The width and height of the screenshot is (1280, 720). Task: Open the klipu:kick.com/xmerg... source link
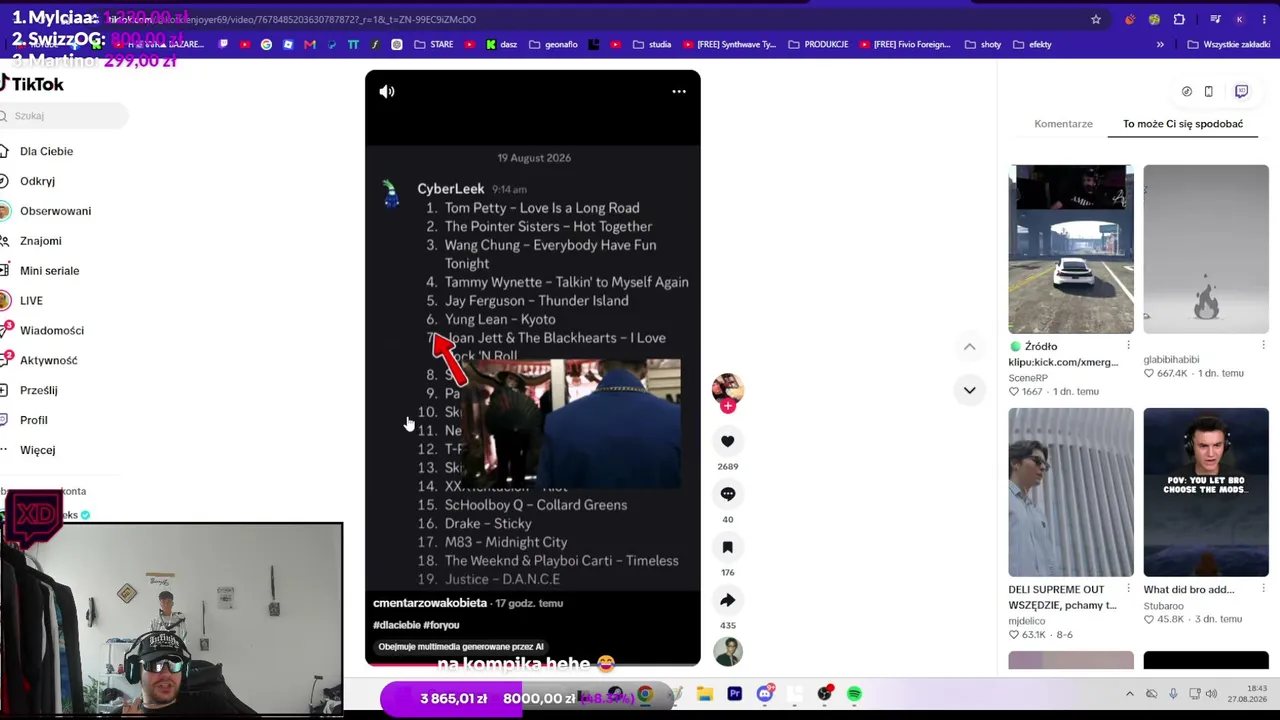pos(1063,362)
